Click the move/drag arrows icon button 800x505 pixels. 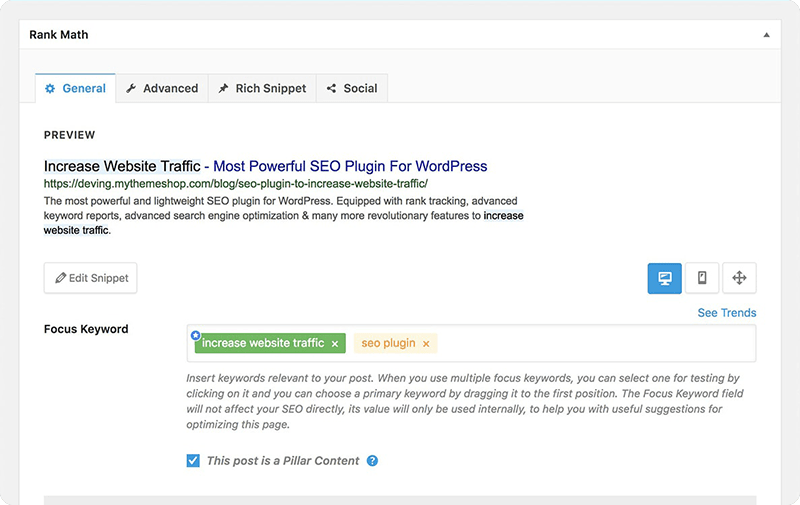[x=739, y=278]
